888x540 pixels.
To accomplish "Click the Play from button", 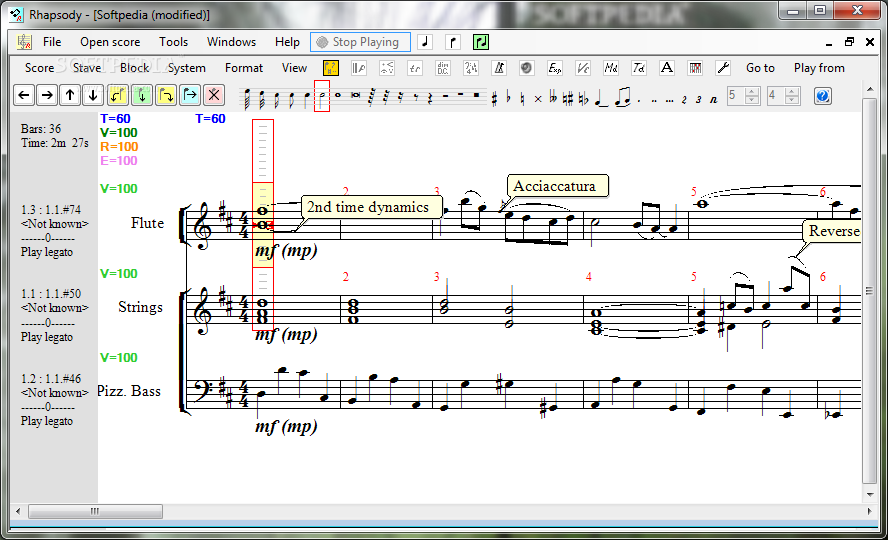I will click(819, 68).
